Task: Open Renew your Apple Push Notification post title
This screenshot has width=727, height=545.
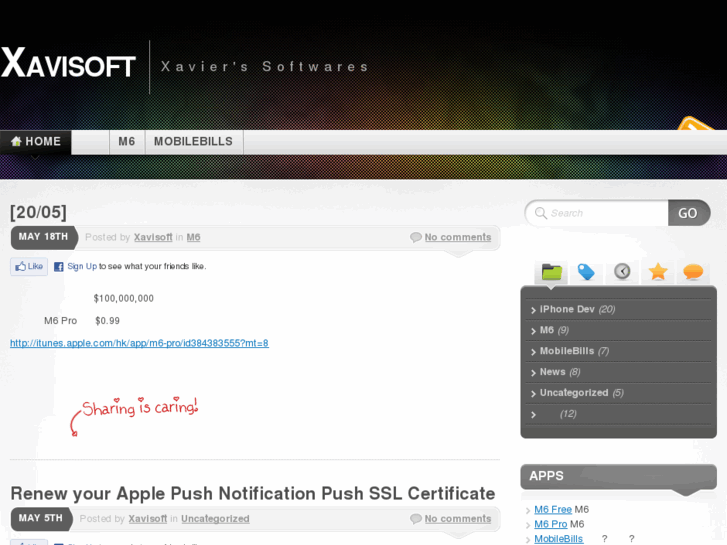Action: coord(253,494)
